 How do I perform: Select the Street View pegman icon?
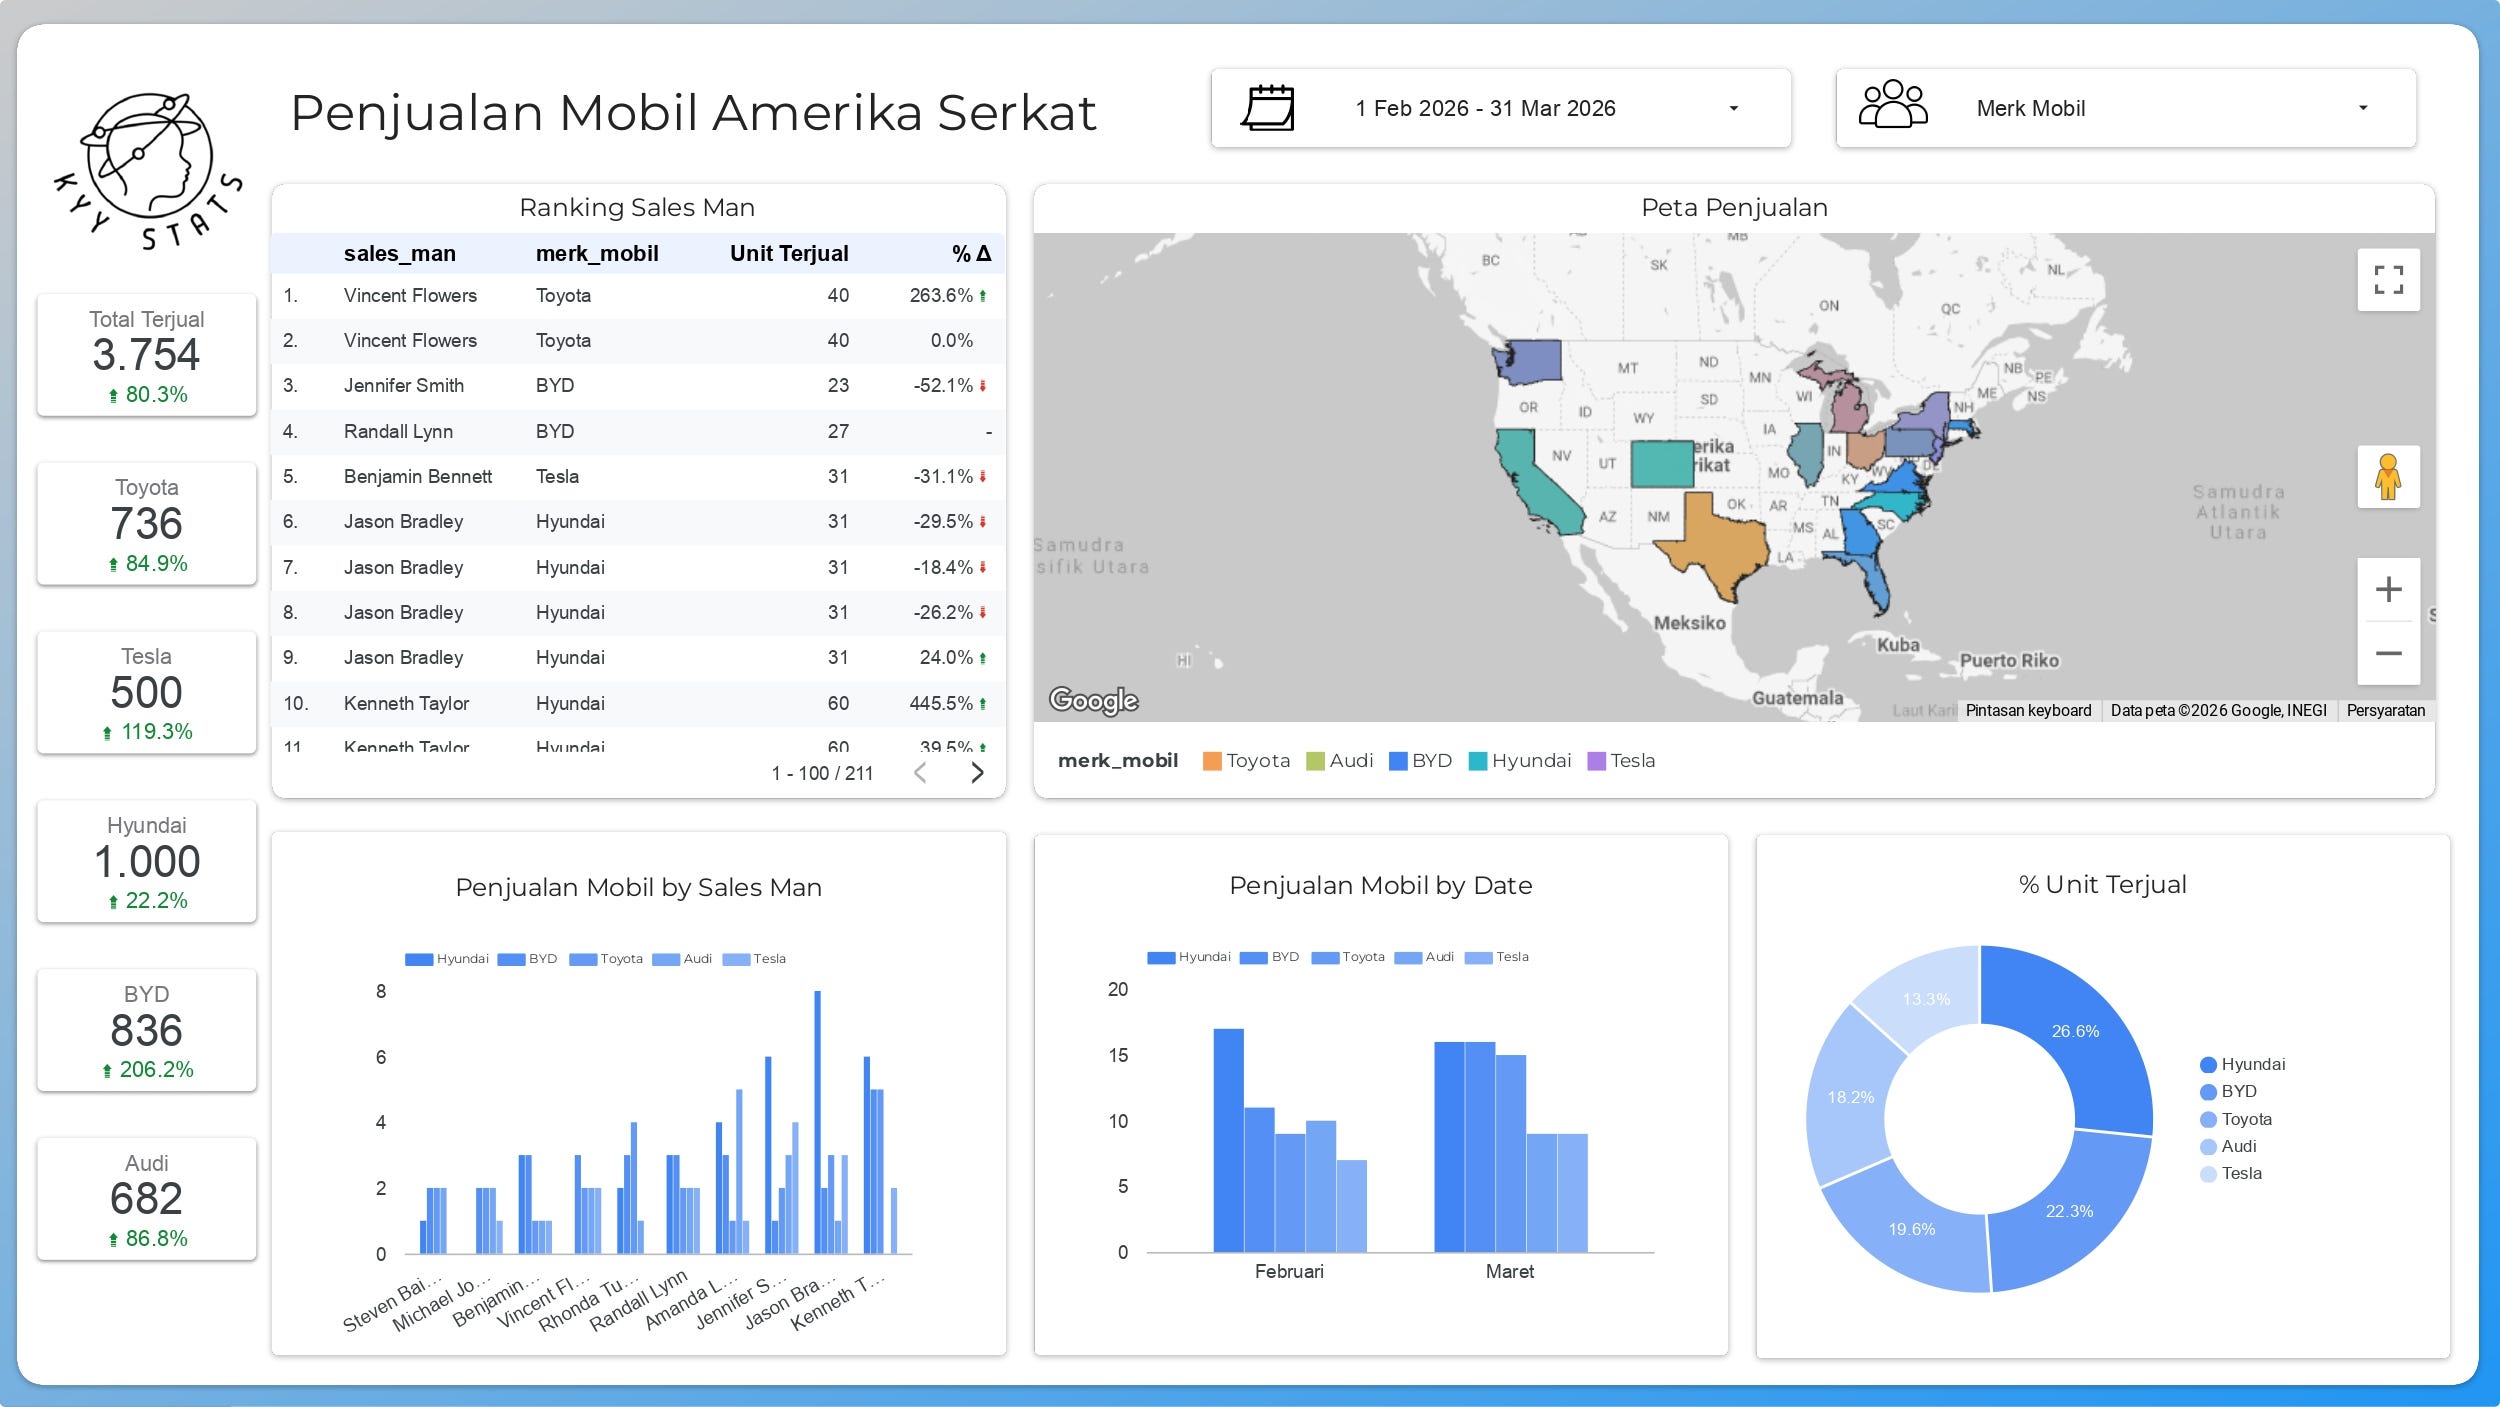point(2388,477)
